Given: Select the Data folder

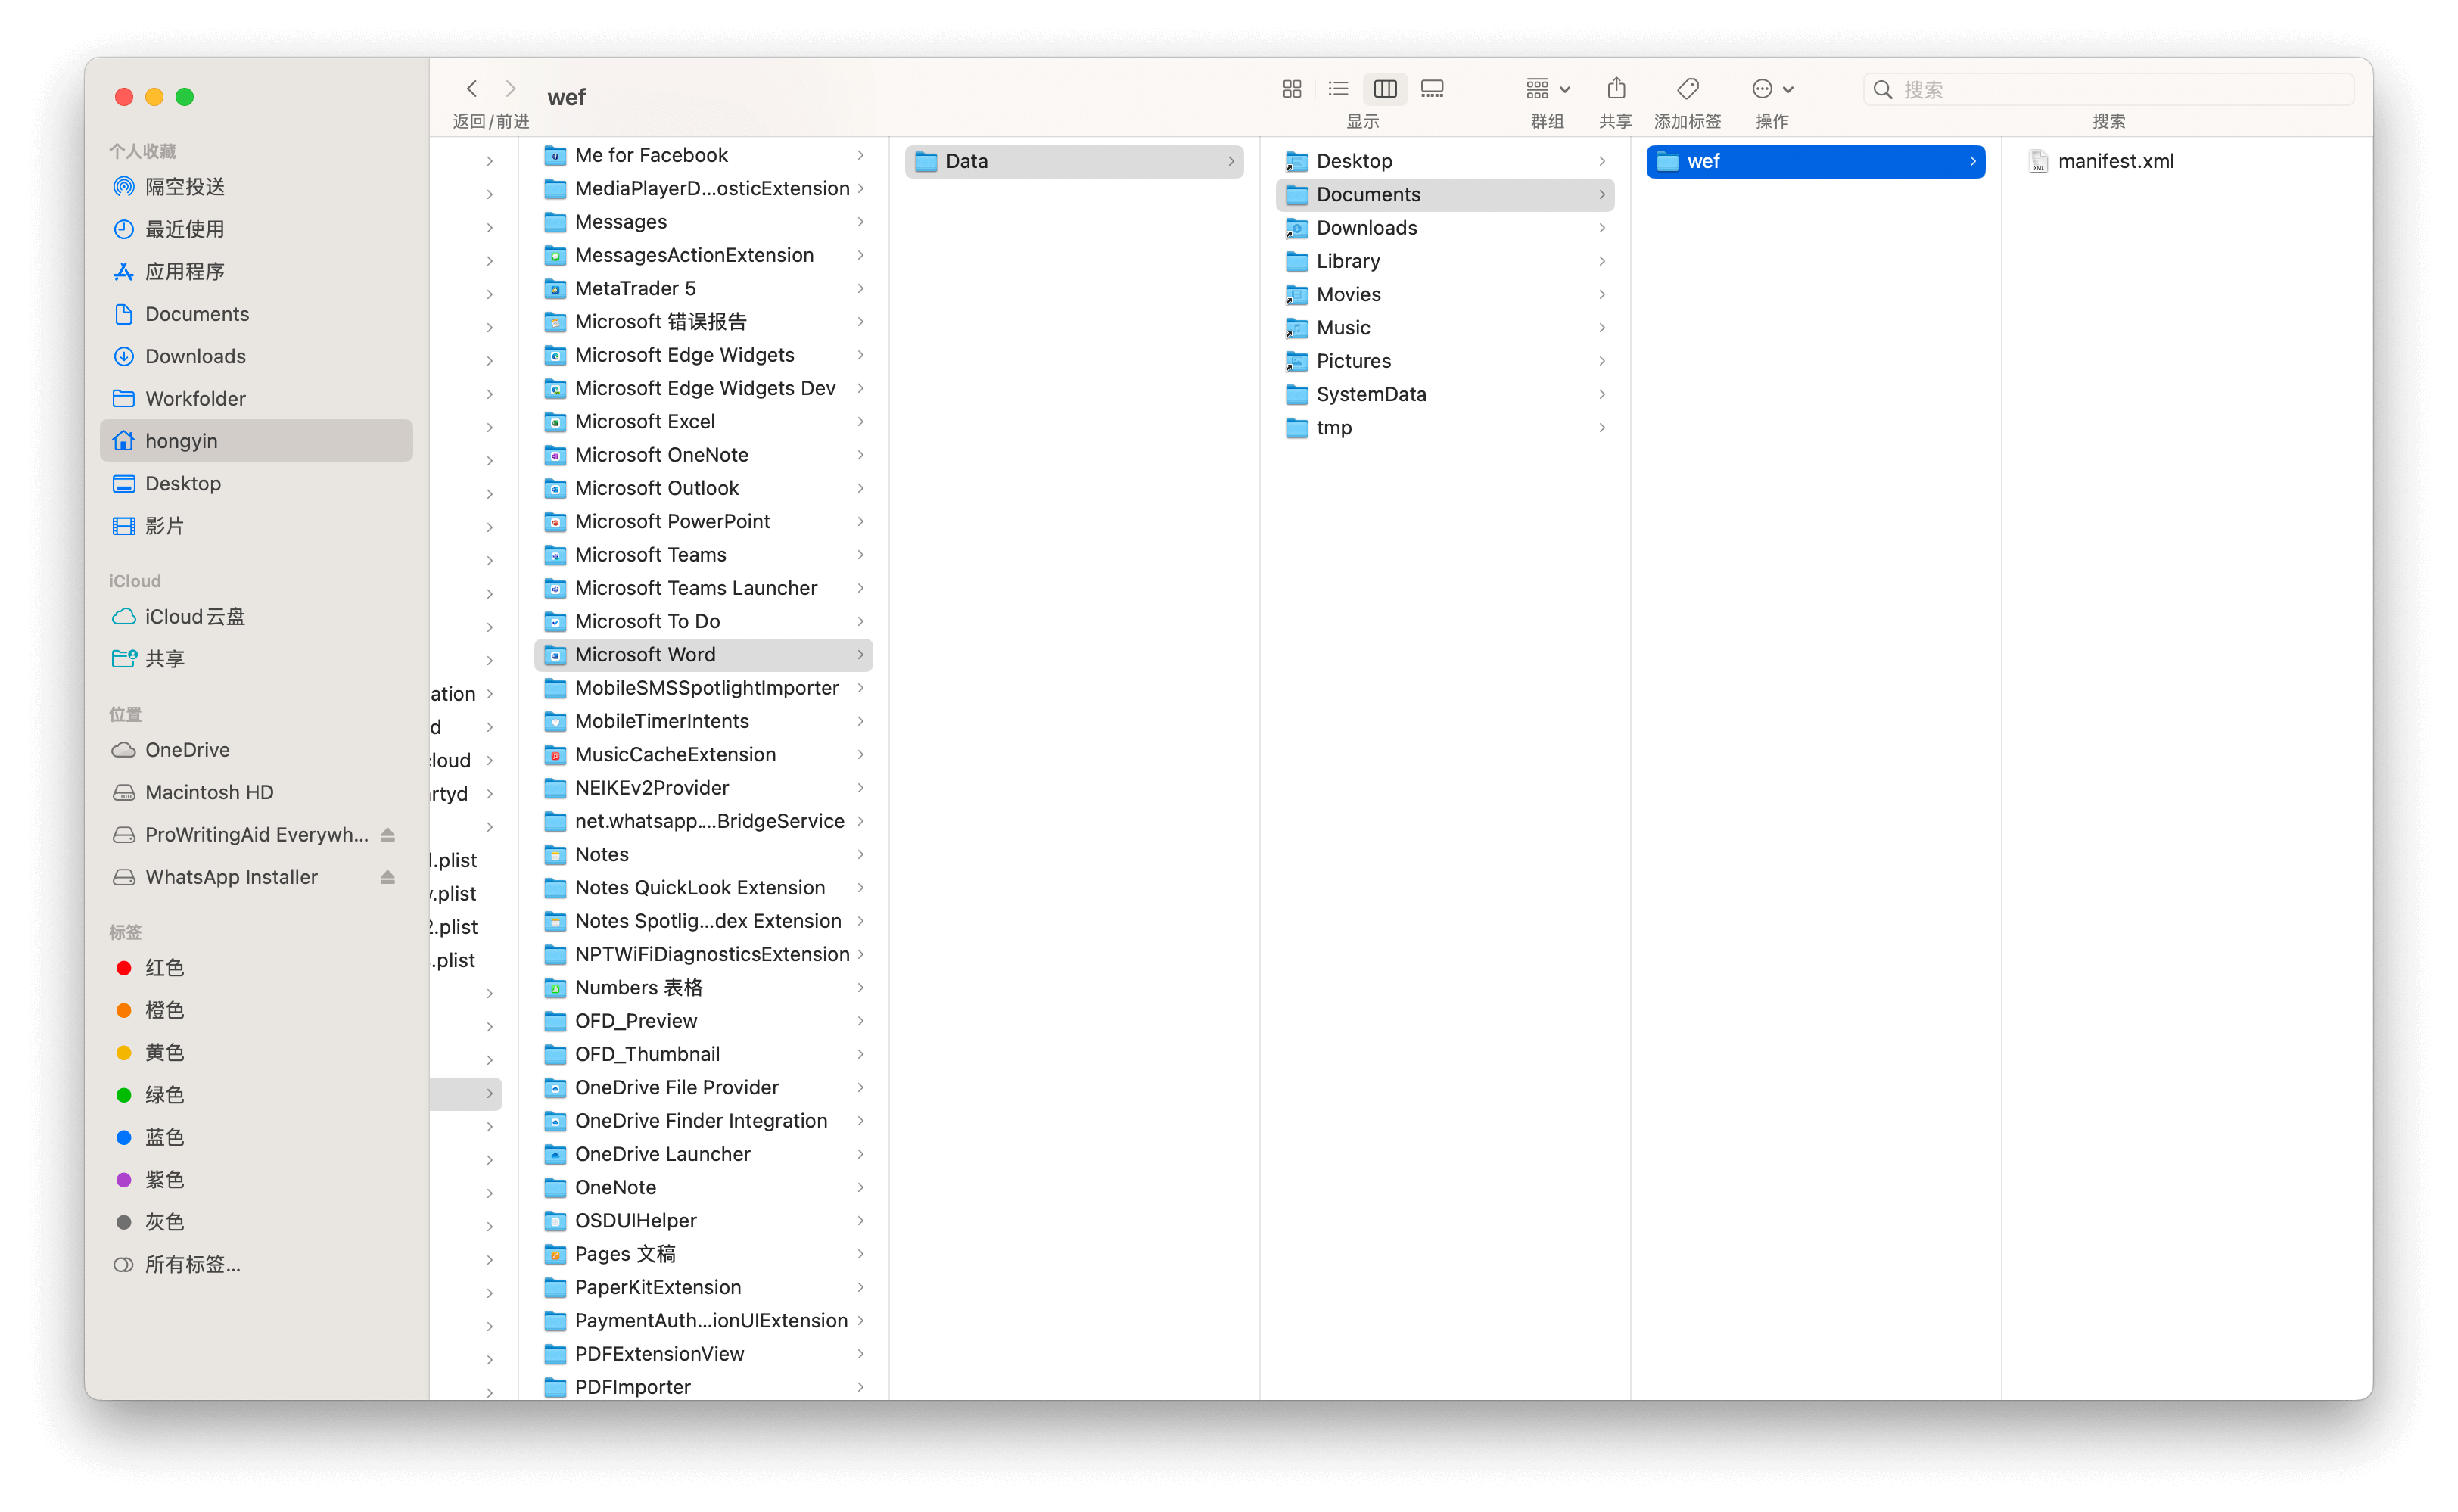Looking at the screenshot, I should [1074, 161].
